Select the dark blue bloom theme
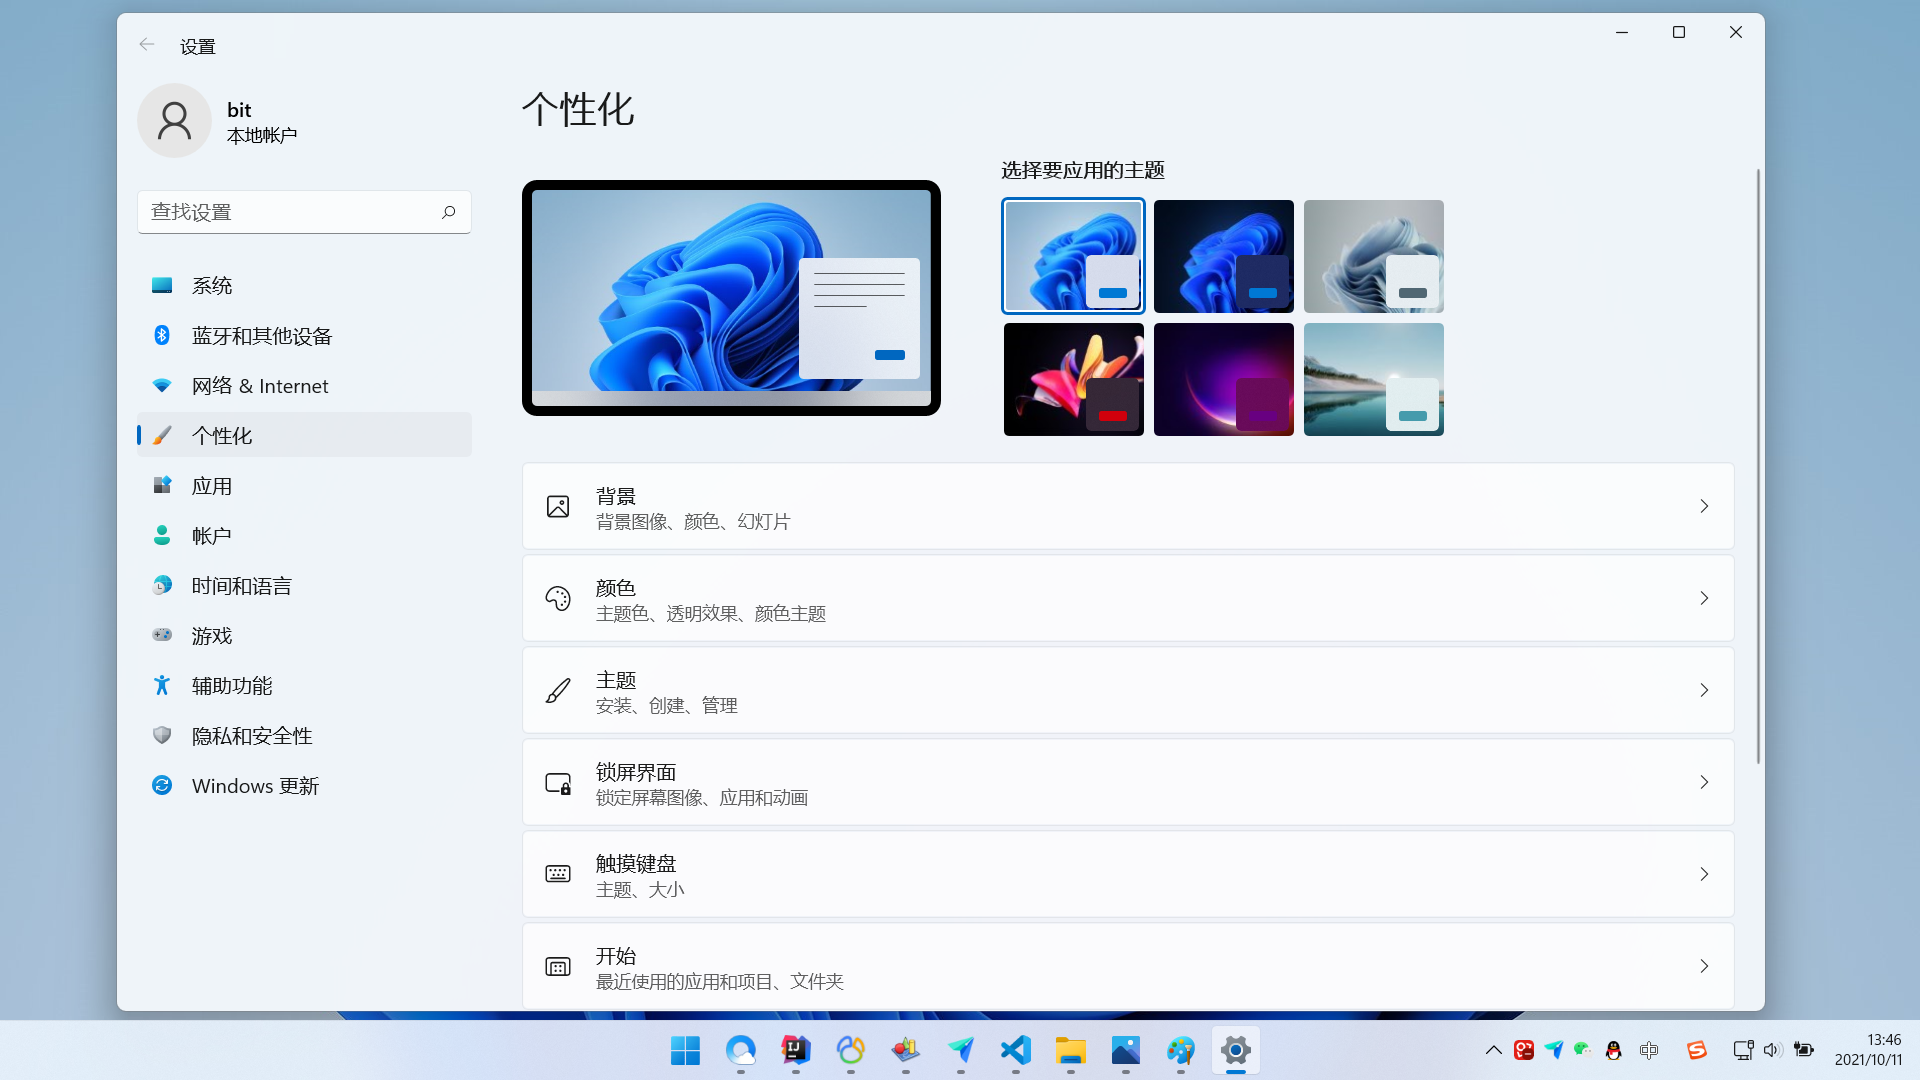This screenshot has width=1920, height=1080. tap(1223, 256)
